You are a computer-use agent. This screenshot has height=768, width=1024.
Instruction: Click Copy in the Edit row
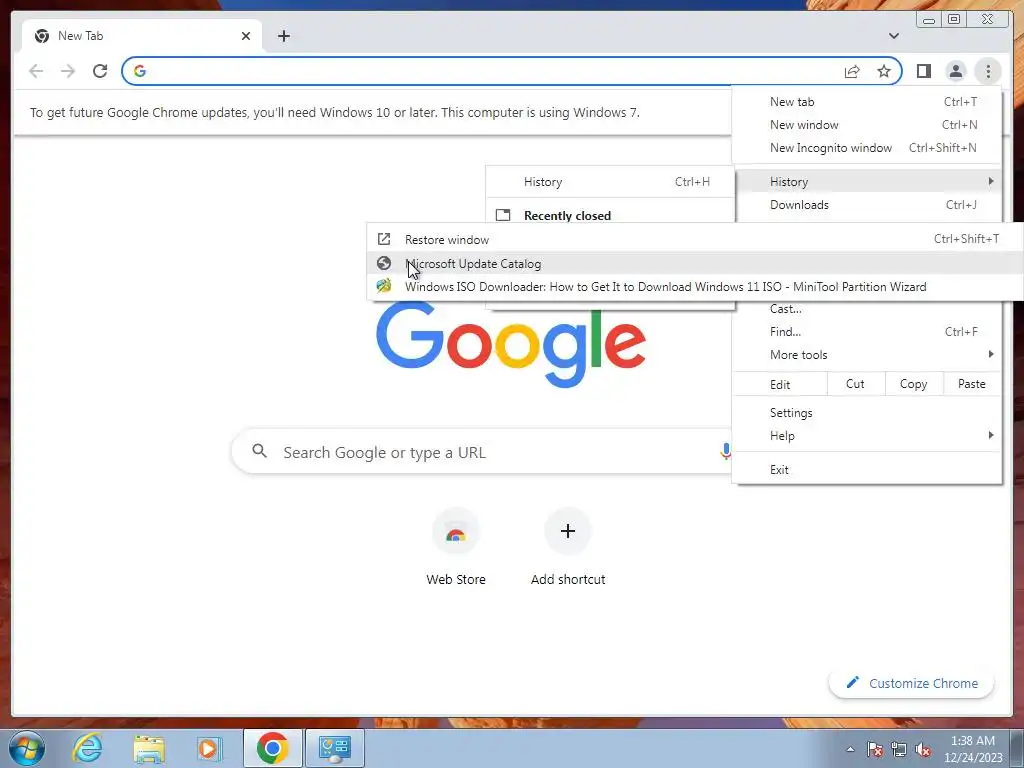coord(914,384)
